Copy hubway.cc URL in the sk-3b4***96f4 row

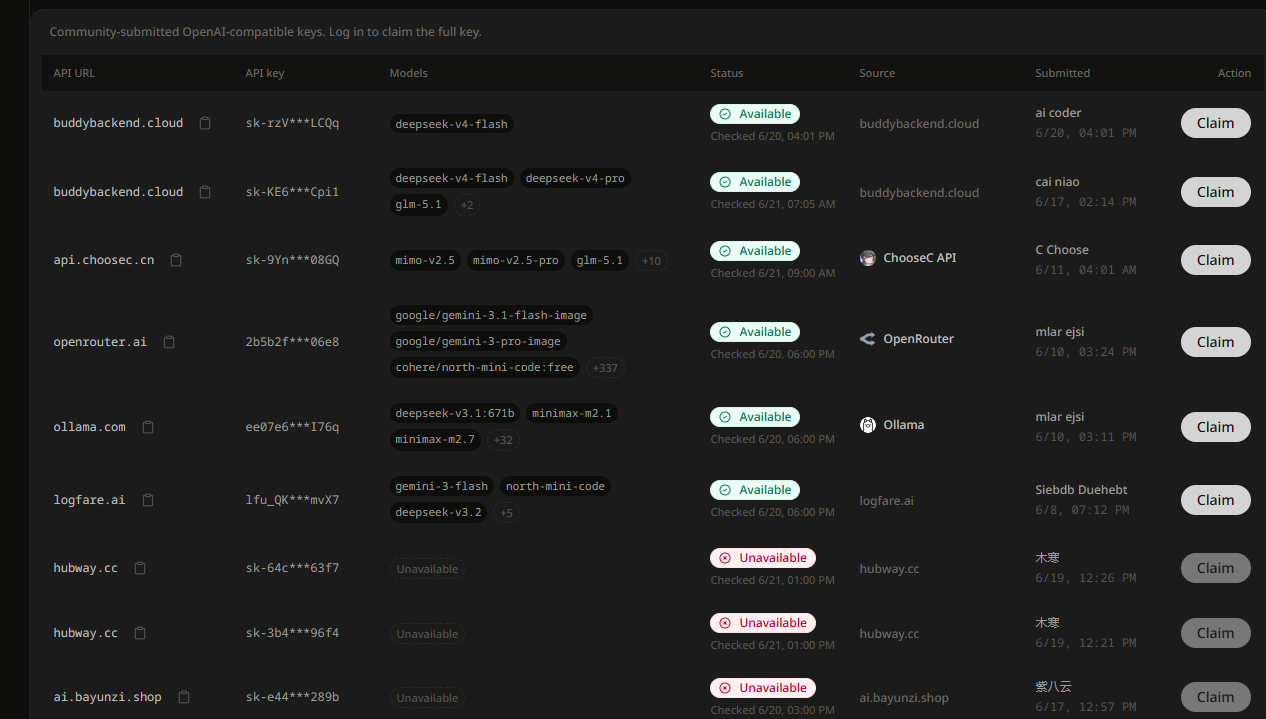(x=140, y=633)
